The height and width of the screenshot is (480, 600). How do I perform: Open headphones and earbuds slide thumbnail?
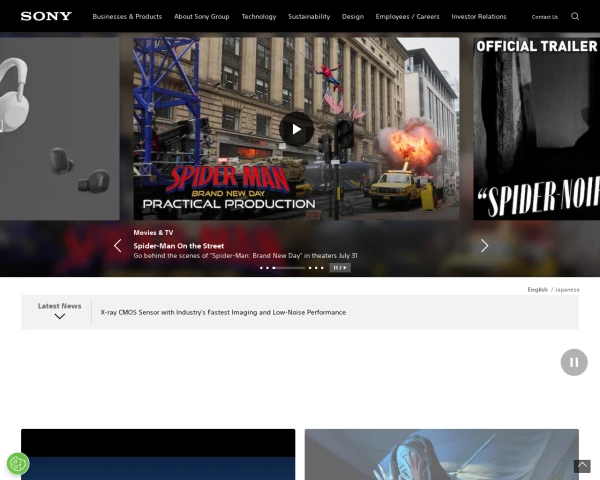[60, 129]
